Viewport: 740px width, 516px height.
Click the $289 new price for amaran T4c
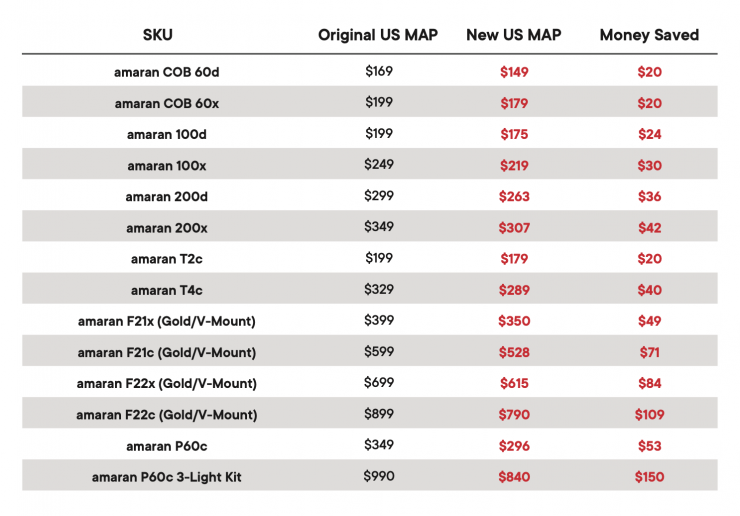click(514, 290)
